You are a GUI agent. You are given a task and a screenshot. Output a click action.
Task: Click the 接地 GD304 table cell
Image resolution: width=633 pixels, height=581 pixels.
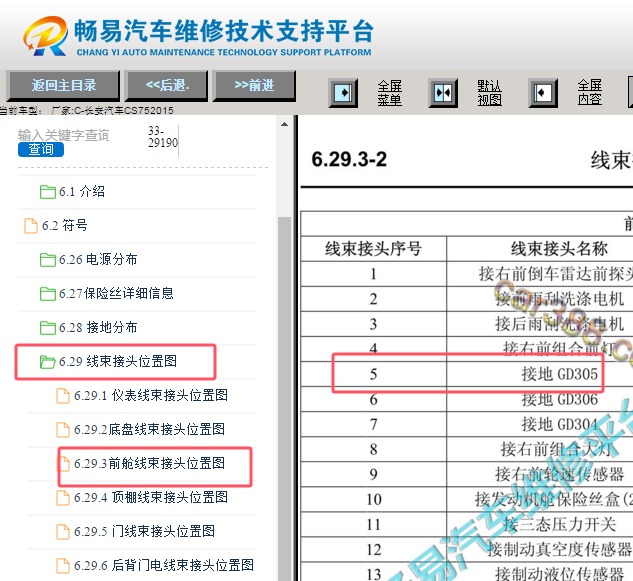pos(560,424)
